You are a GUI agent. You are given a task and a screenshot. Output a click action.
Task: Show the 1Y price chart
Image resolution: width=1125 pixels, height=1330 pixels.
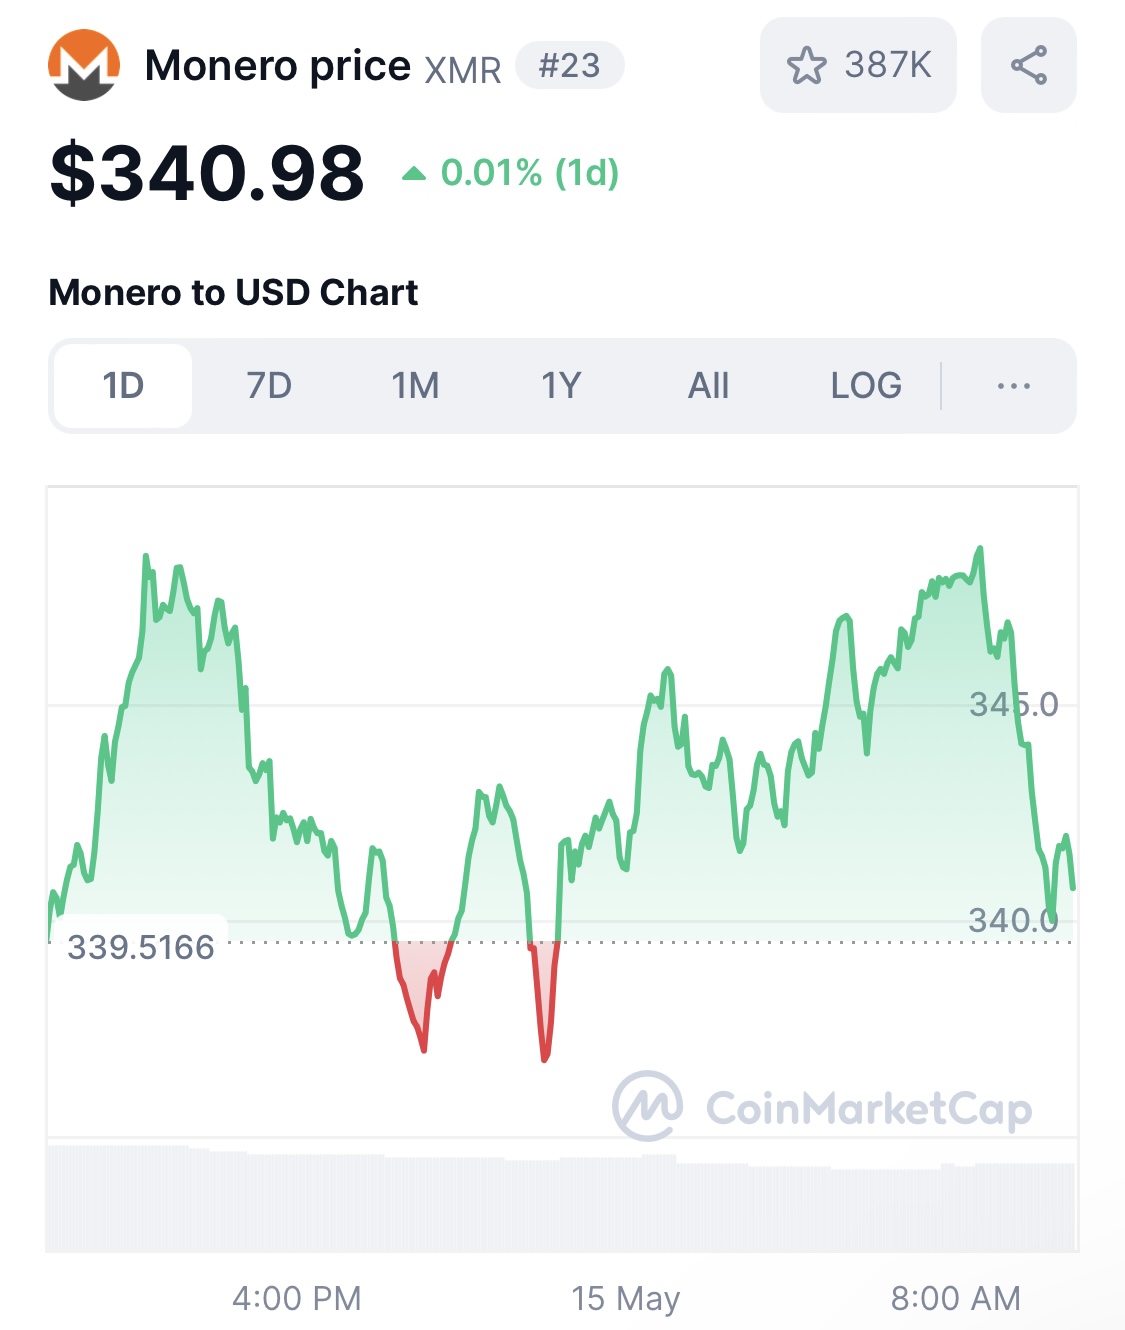point(561,386)
